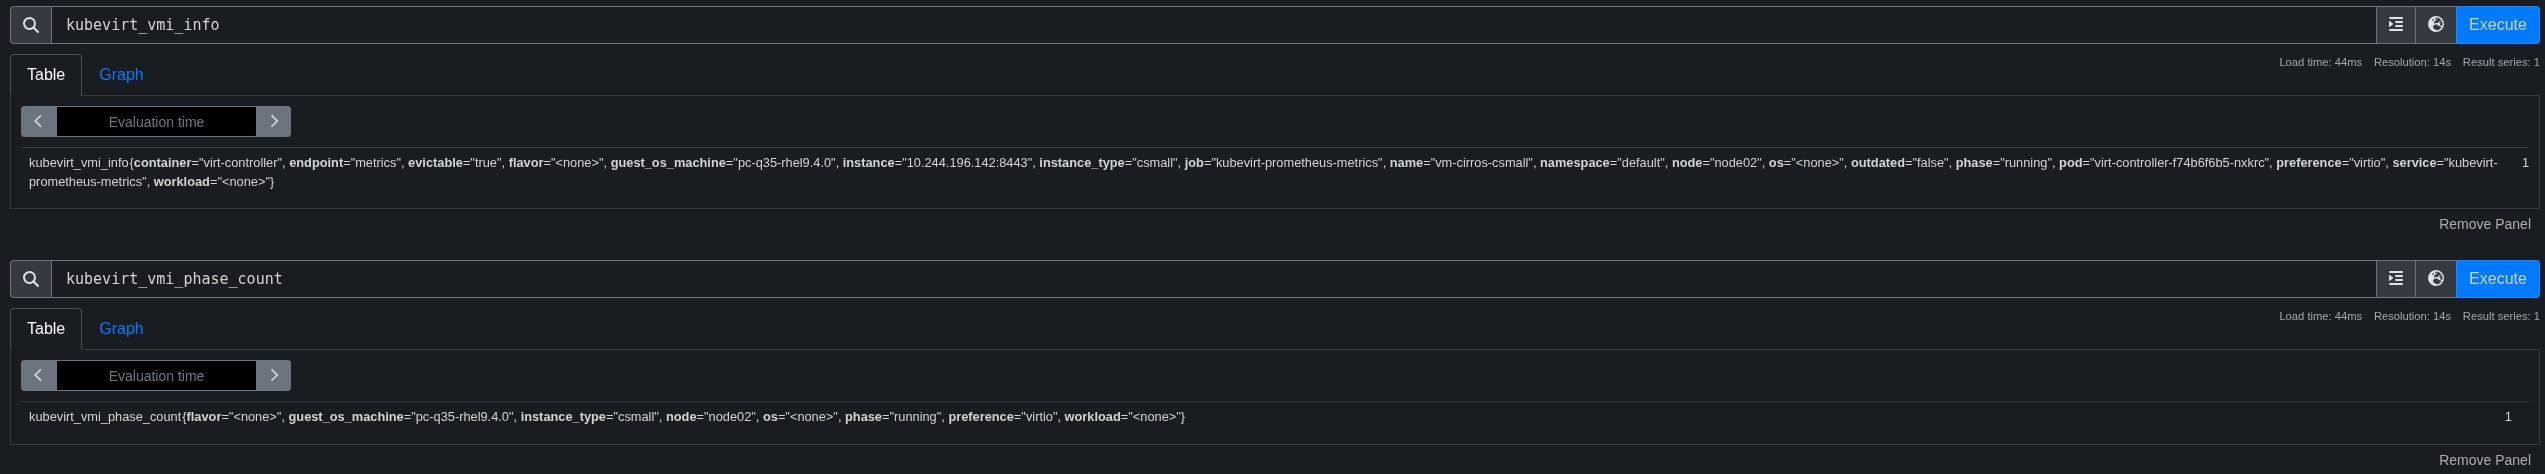The height and width of the screenshot is (474, 2545).
Task: Execute the kubevirt_vmi_phase_count query
Action: [x=2497, y=279]
